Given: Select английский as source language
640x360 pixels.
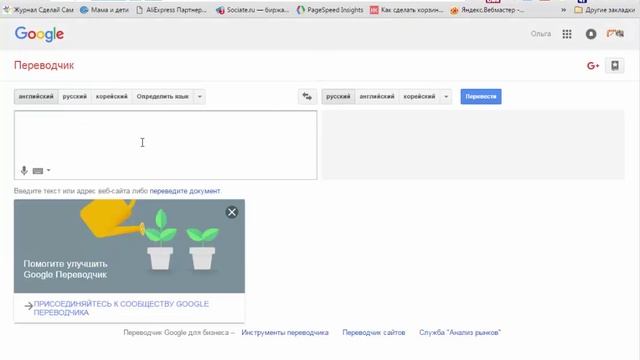Looking at the screenshot, I should click(36, 97).
